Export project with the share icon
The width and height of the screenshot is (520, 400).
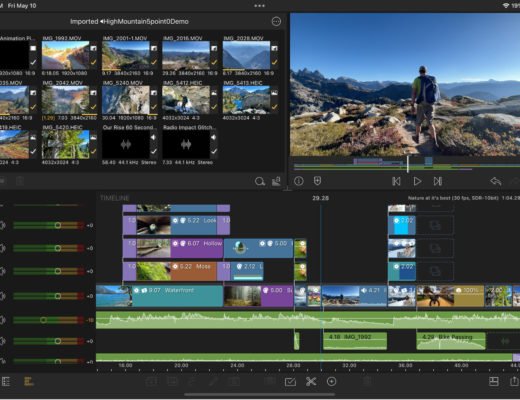click(x=515, y=381)
